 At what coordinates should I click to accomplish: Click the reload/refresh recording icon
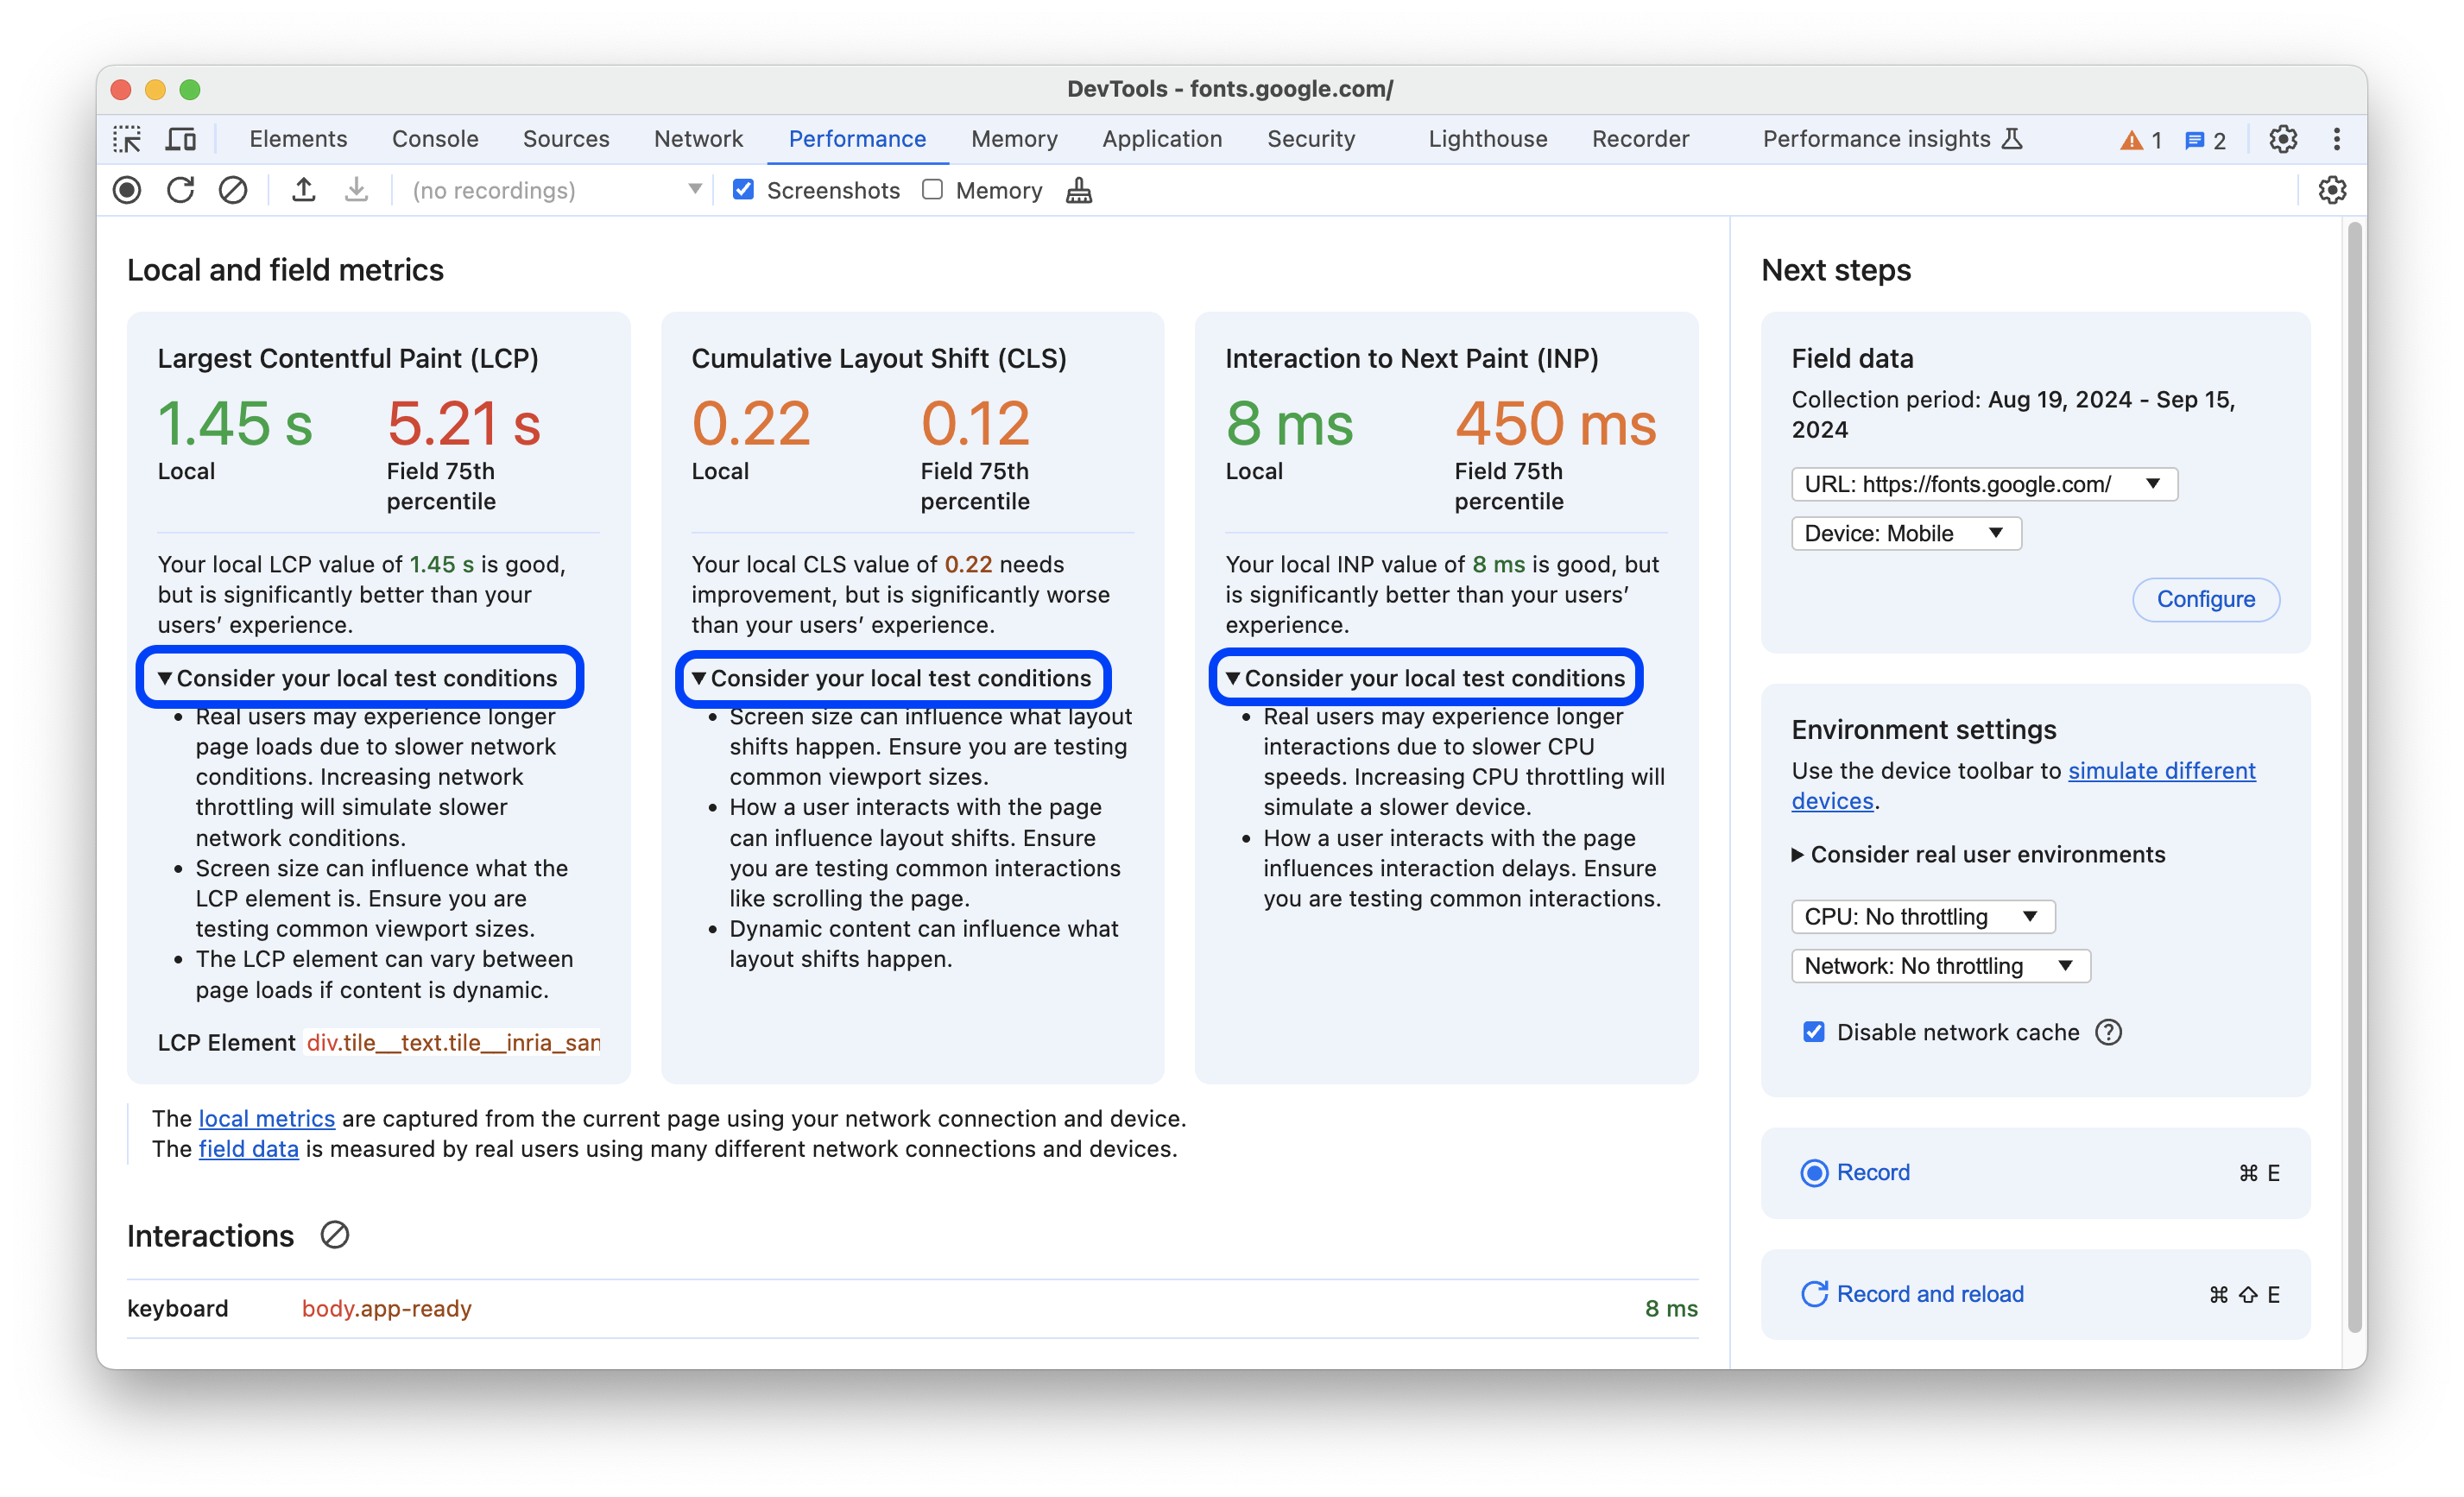[x=181, y=190]
